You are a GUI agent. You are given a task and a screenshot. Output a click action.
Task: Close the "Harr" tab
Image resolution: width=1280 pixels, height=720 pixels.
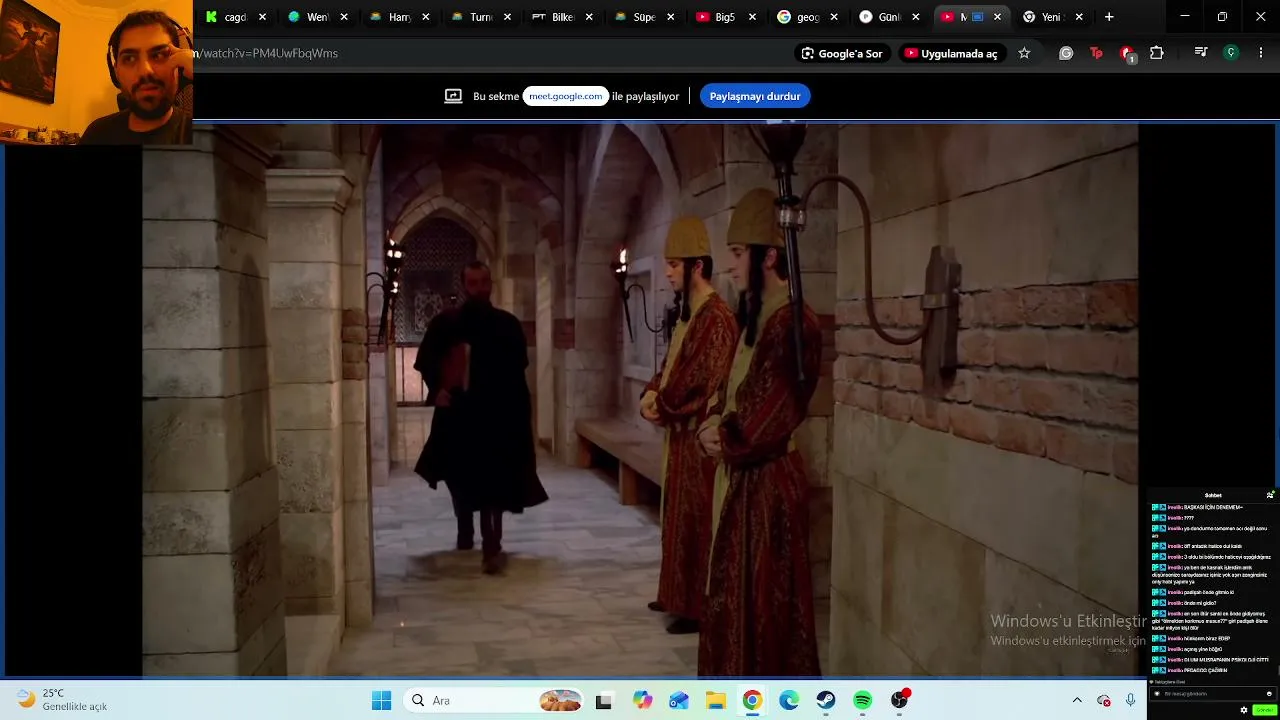tap(426, 17)
